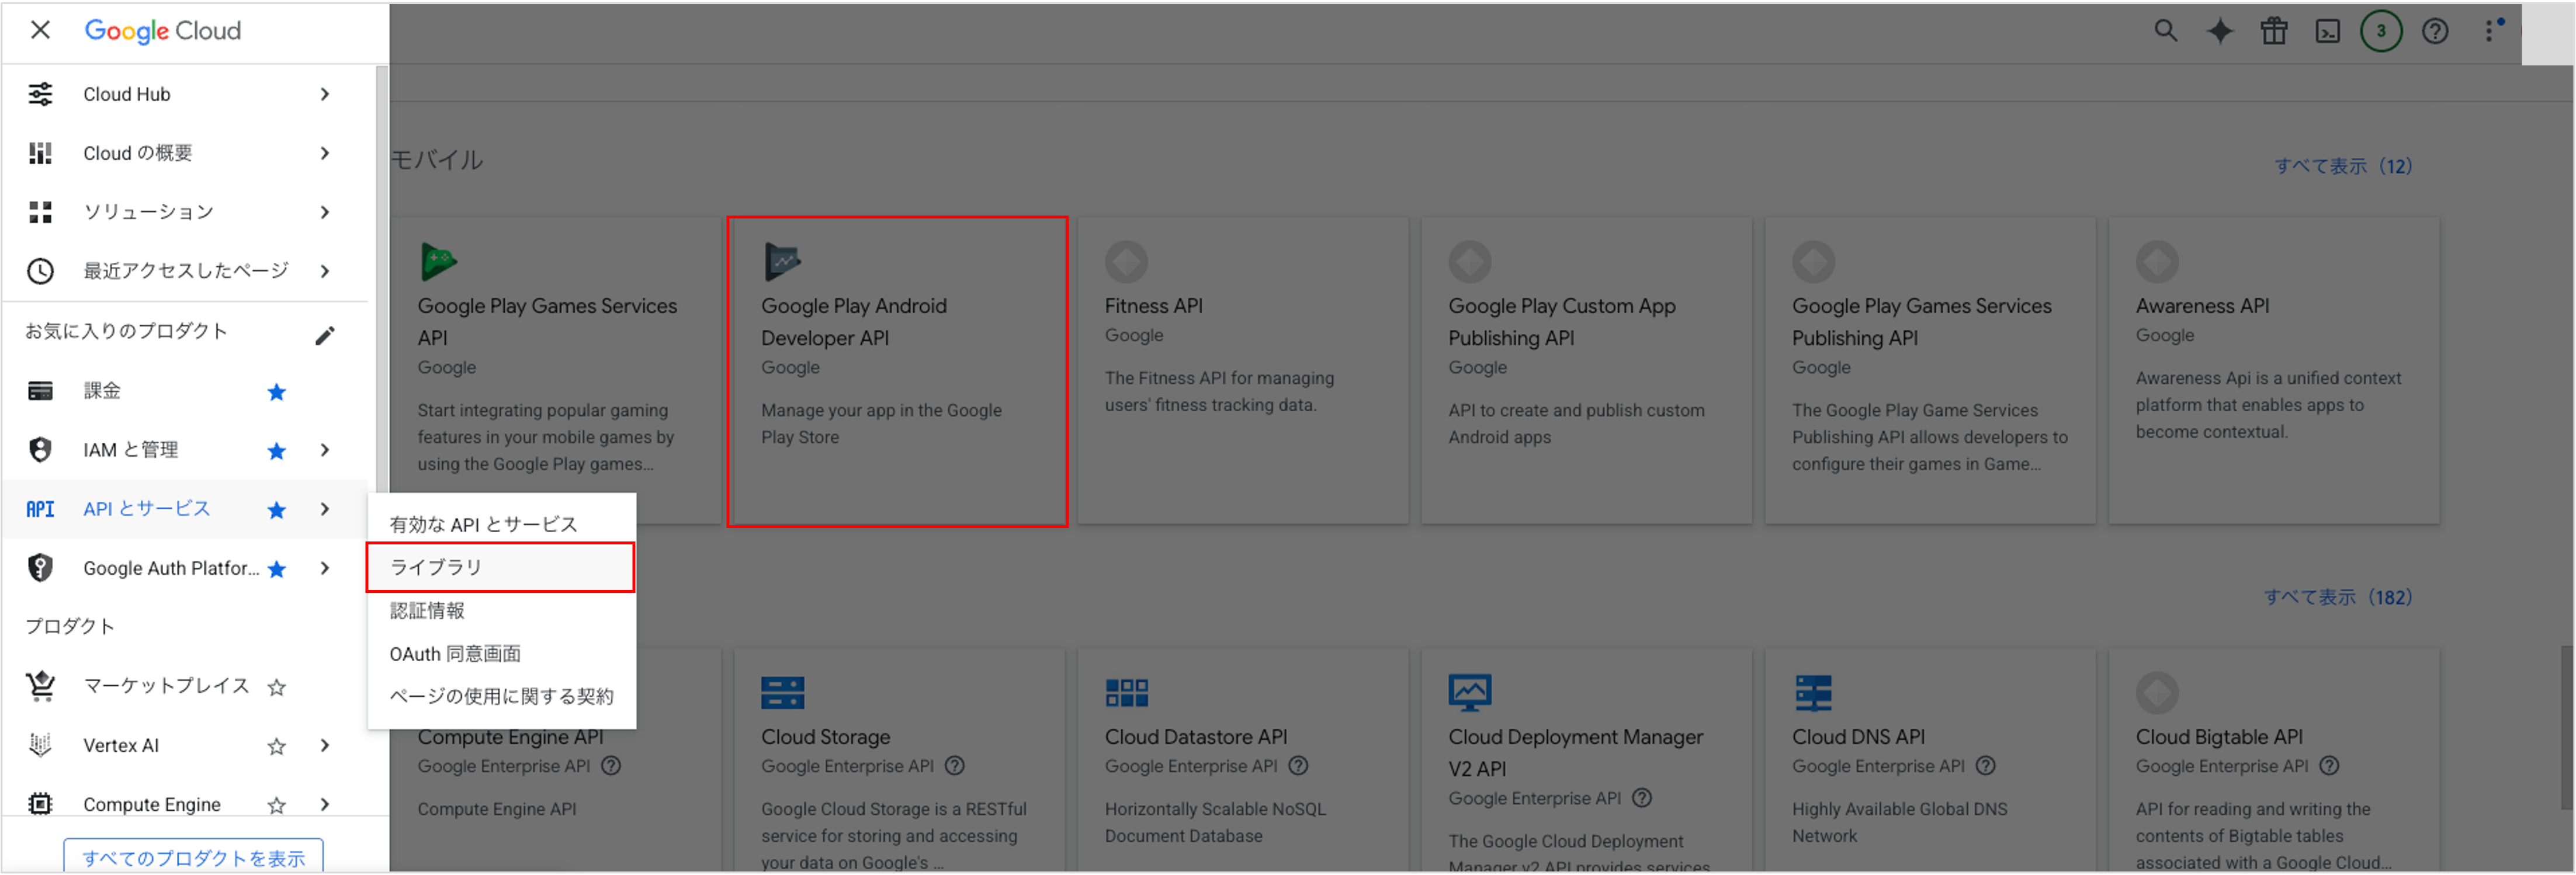This screenshot has width=2576, height=875.
Task: Unpin API とサービス using its star
Action: click(x=277, y=510)
